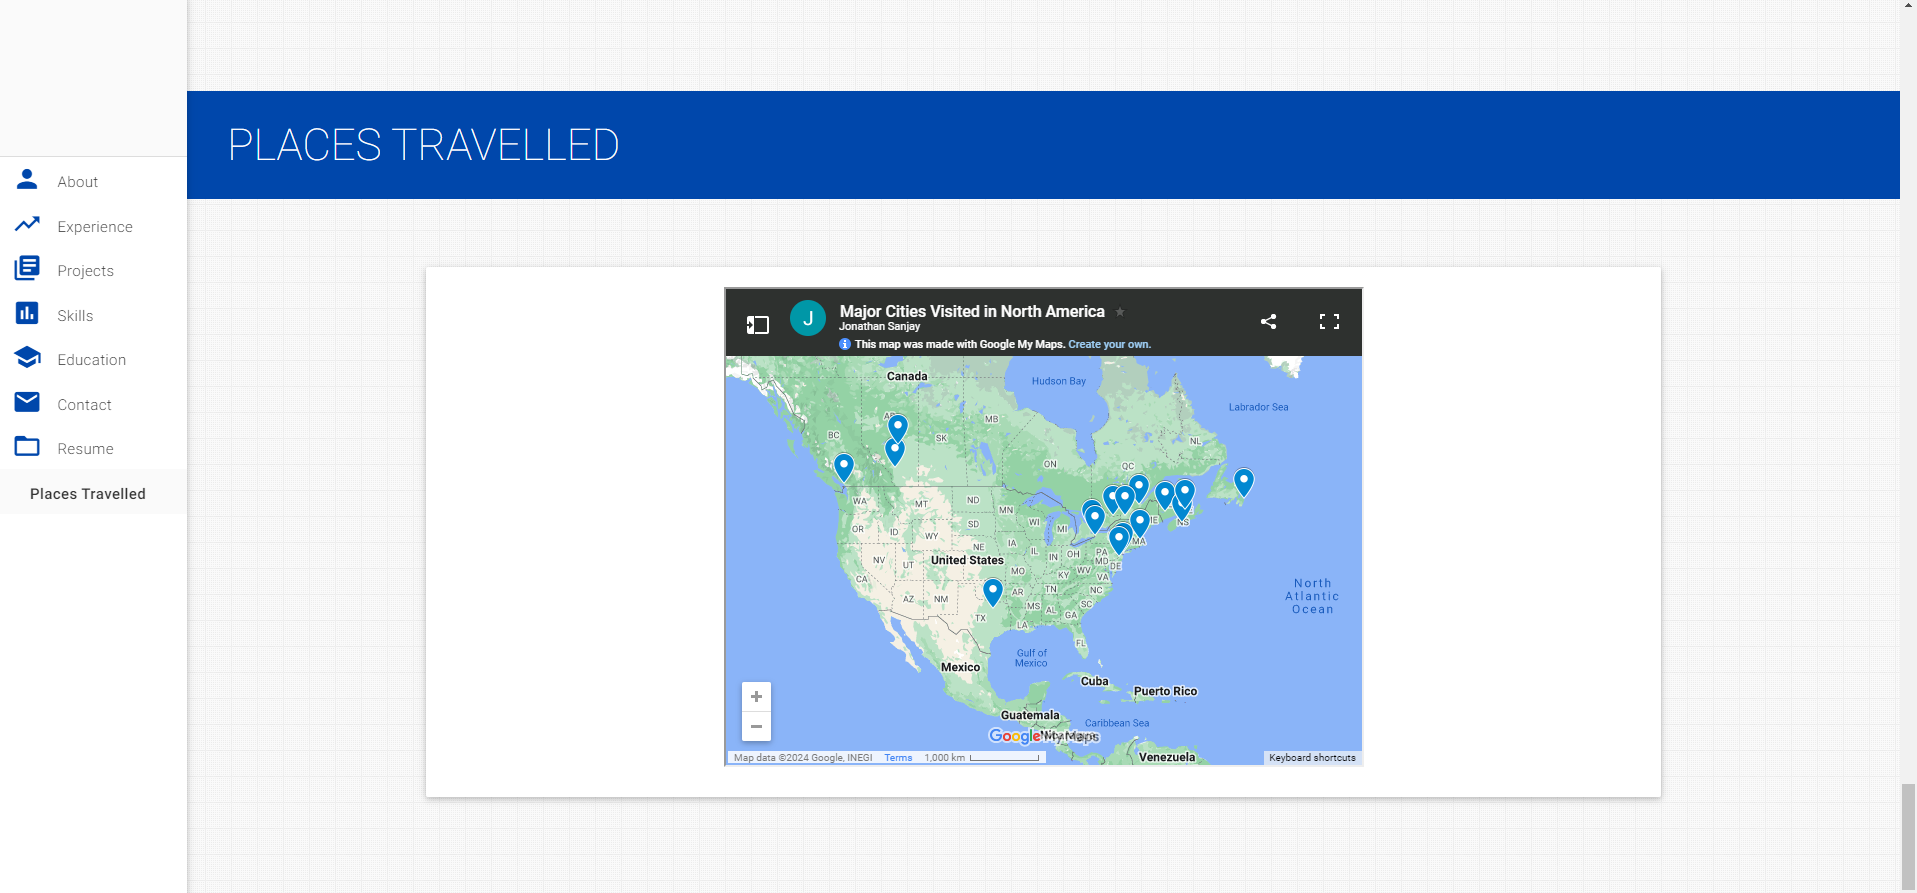Click the Resume folder icon
This screenshot has width=1917, height=893.
point(27,447)
